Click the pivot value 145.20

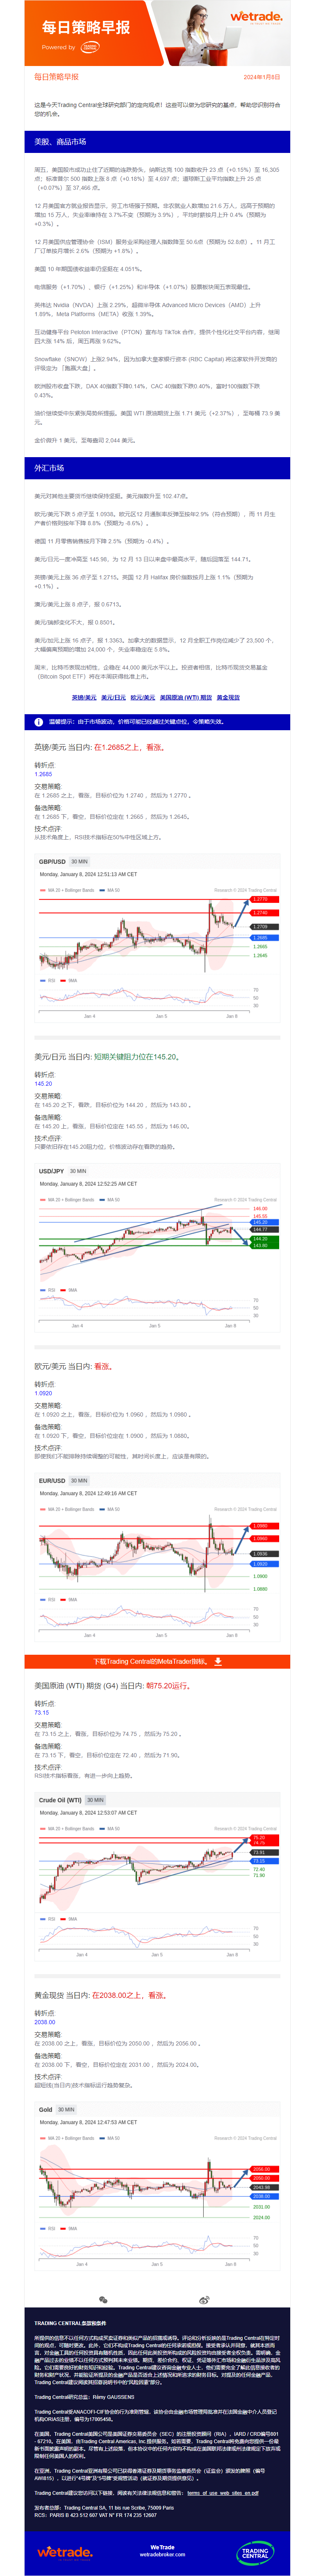[43, 1084]
